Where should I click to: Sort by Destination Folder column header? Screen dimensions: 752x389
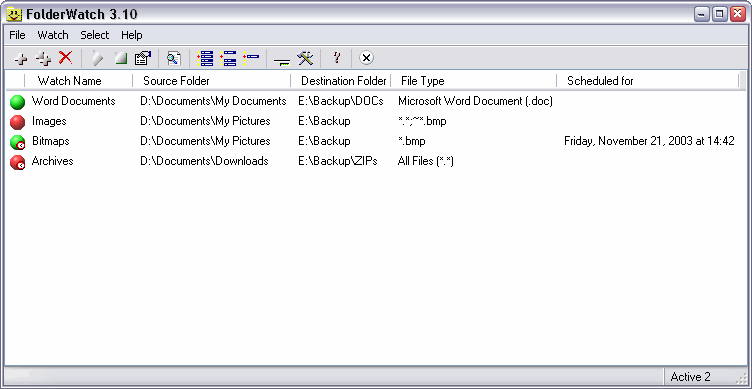coord(341,81)
